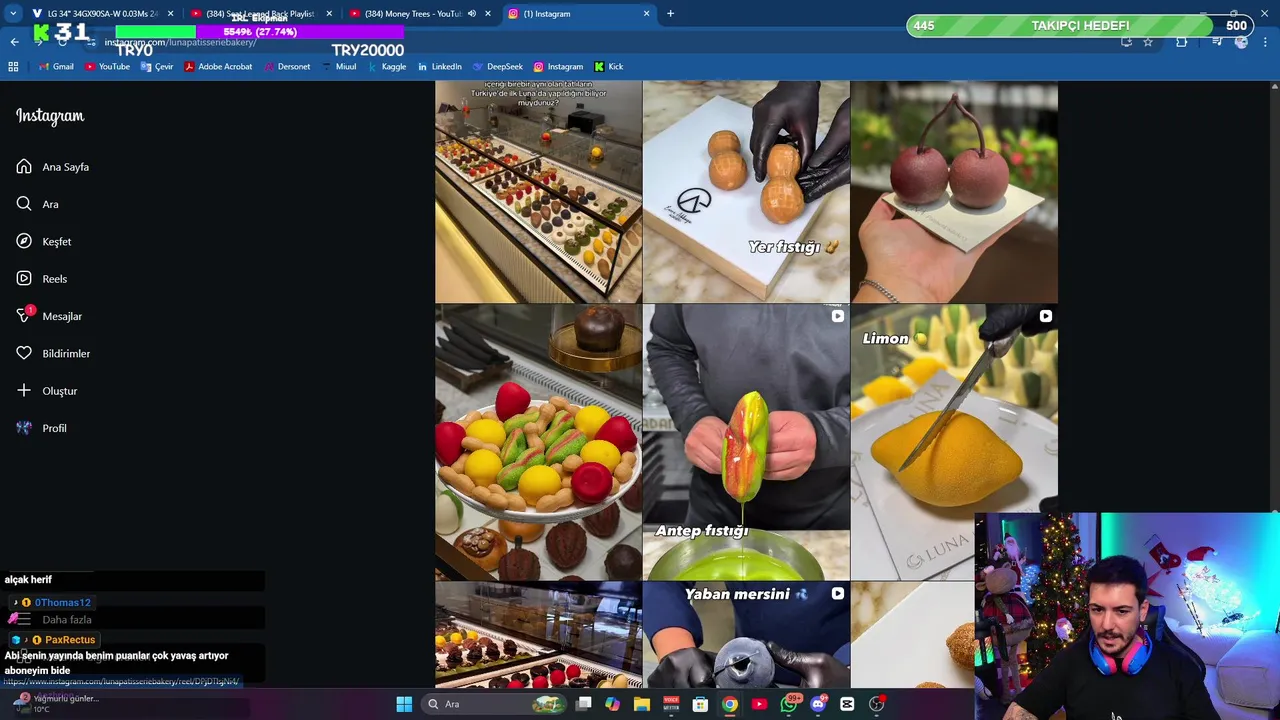
Task: Open Miuul bookmark
Action: 339,67
